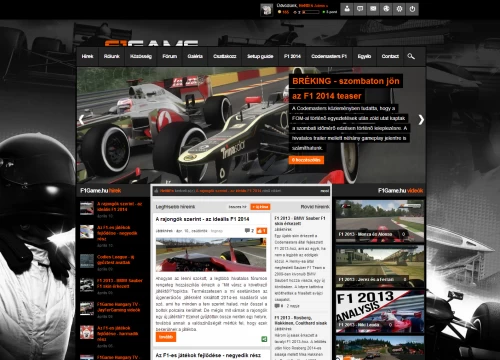Open the F1 2014 menu item
Screen dimensions: 500x360
(x=292, y=56)
